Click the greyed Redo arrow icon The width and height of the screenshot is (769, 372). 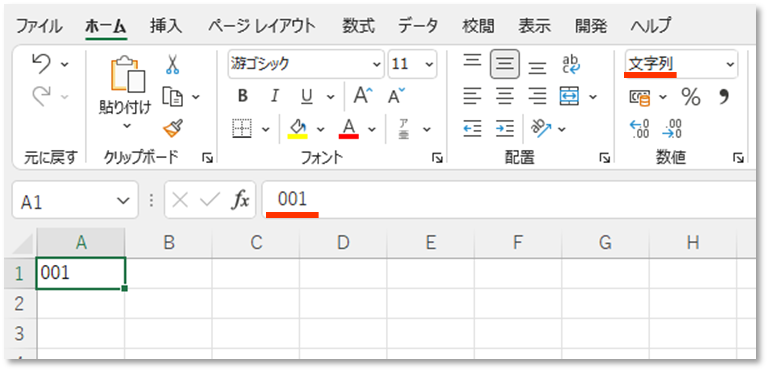(42, 95)
